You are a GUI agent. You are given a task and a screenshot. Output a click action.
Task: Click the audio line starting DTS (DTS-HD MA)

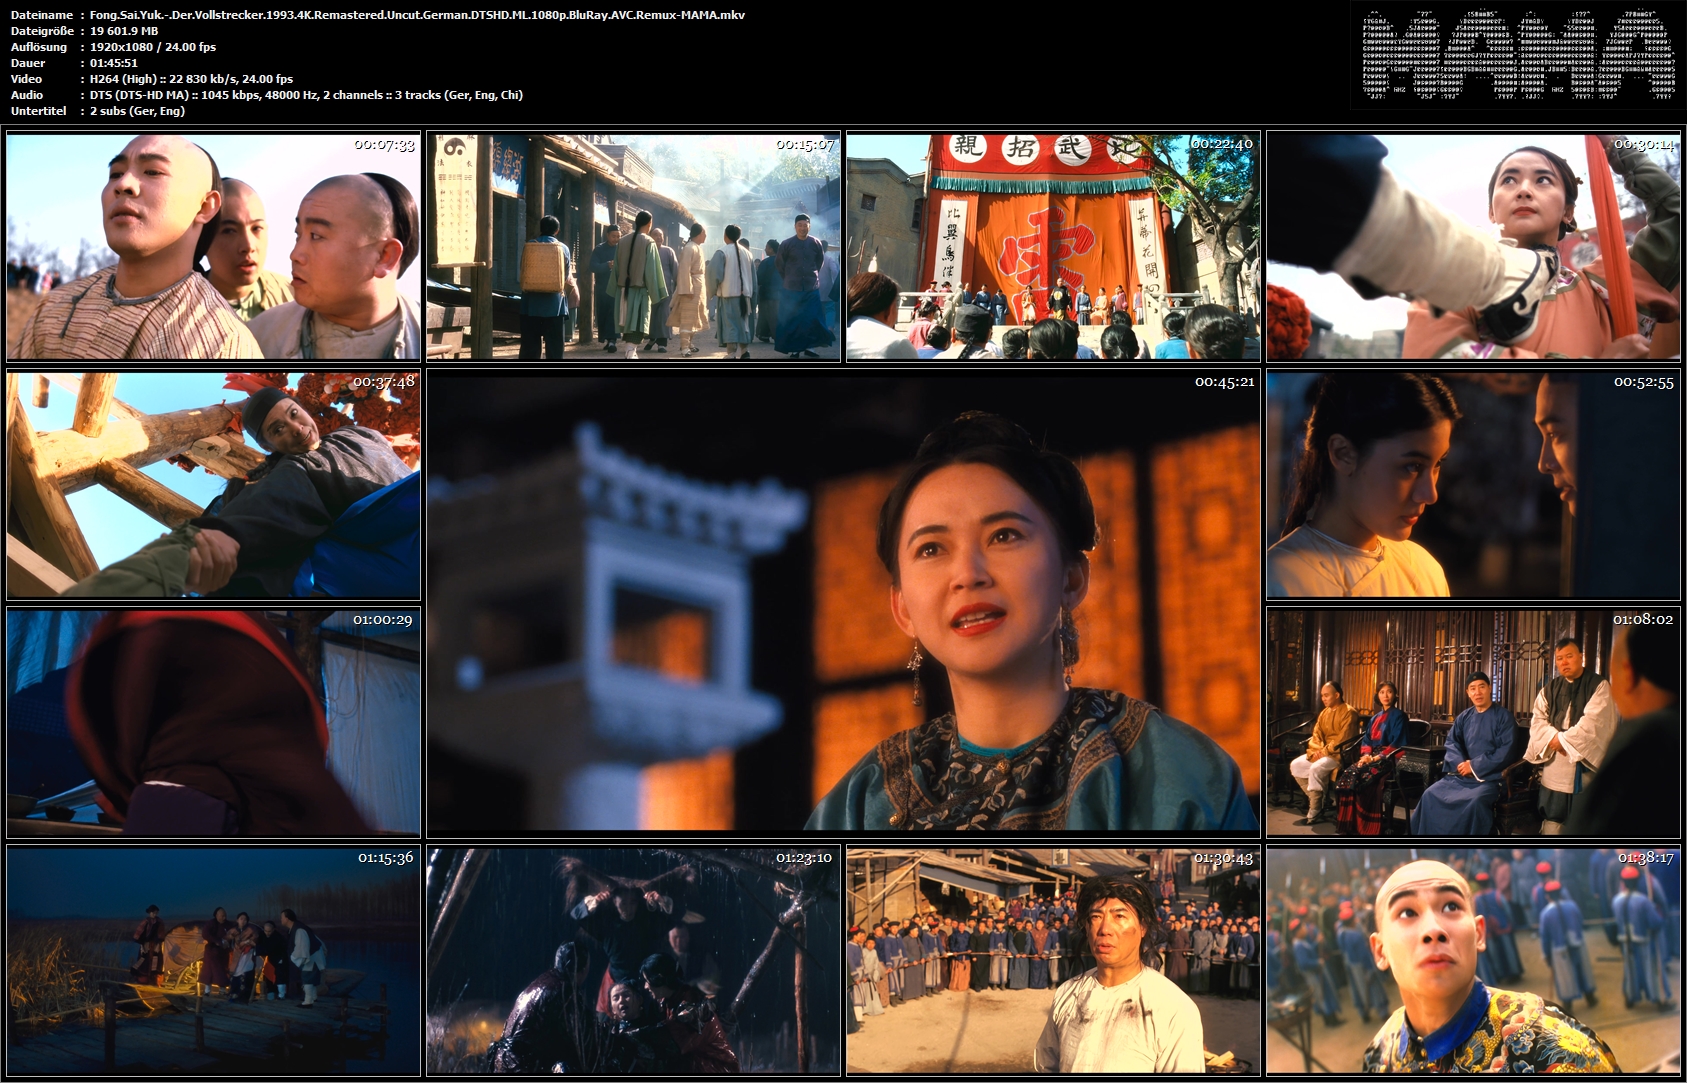pos(306,95)
